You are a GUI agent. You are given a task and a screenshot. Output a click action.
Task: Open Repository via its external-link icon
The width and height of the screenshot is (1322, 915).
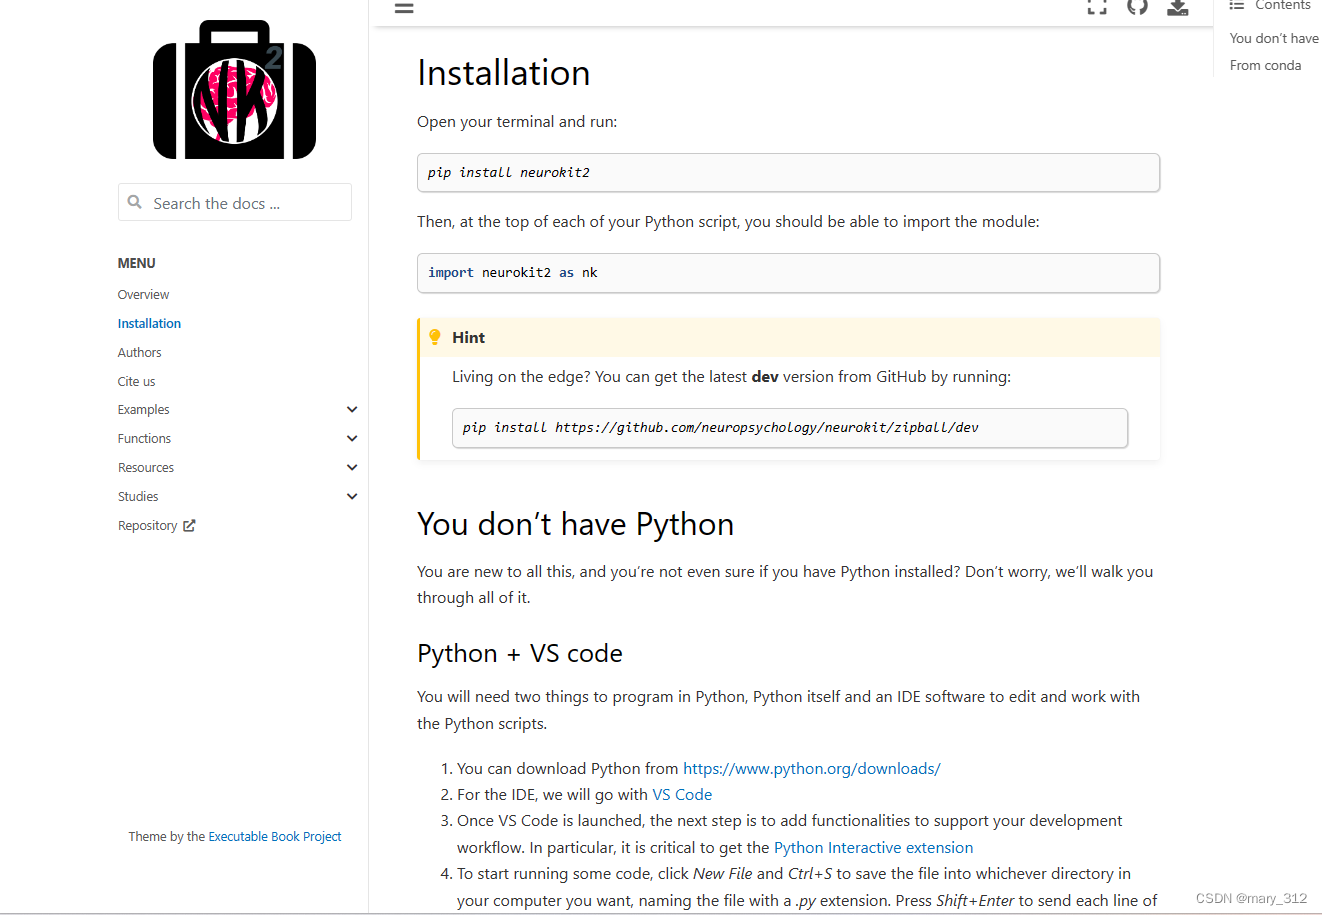coord(190,524)
